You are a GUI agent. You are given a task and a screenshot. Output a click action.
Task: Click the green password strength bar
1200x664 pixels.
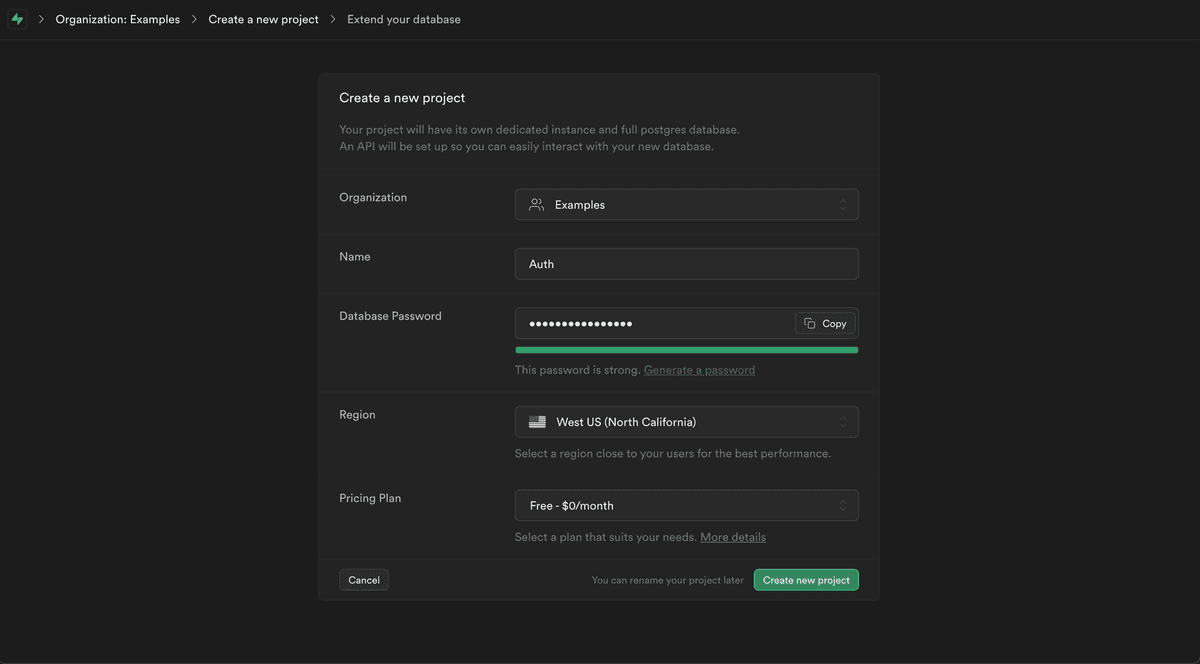coord(686,350)
